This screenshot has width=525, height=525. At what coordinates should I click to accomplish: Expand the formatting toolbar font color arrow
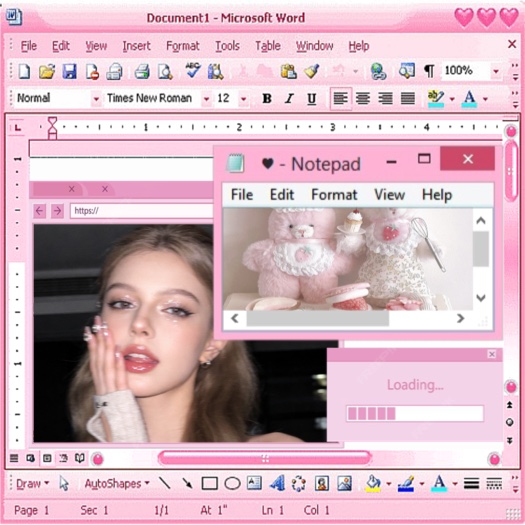coord(485,99)
